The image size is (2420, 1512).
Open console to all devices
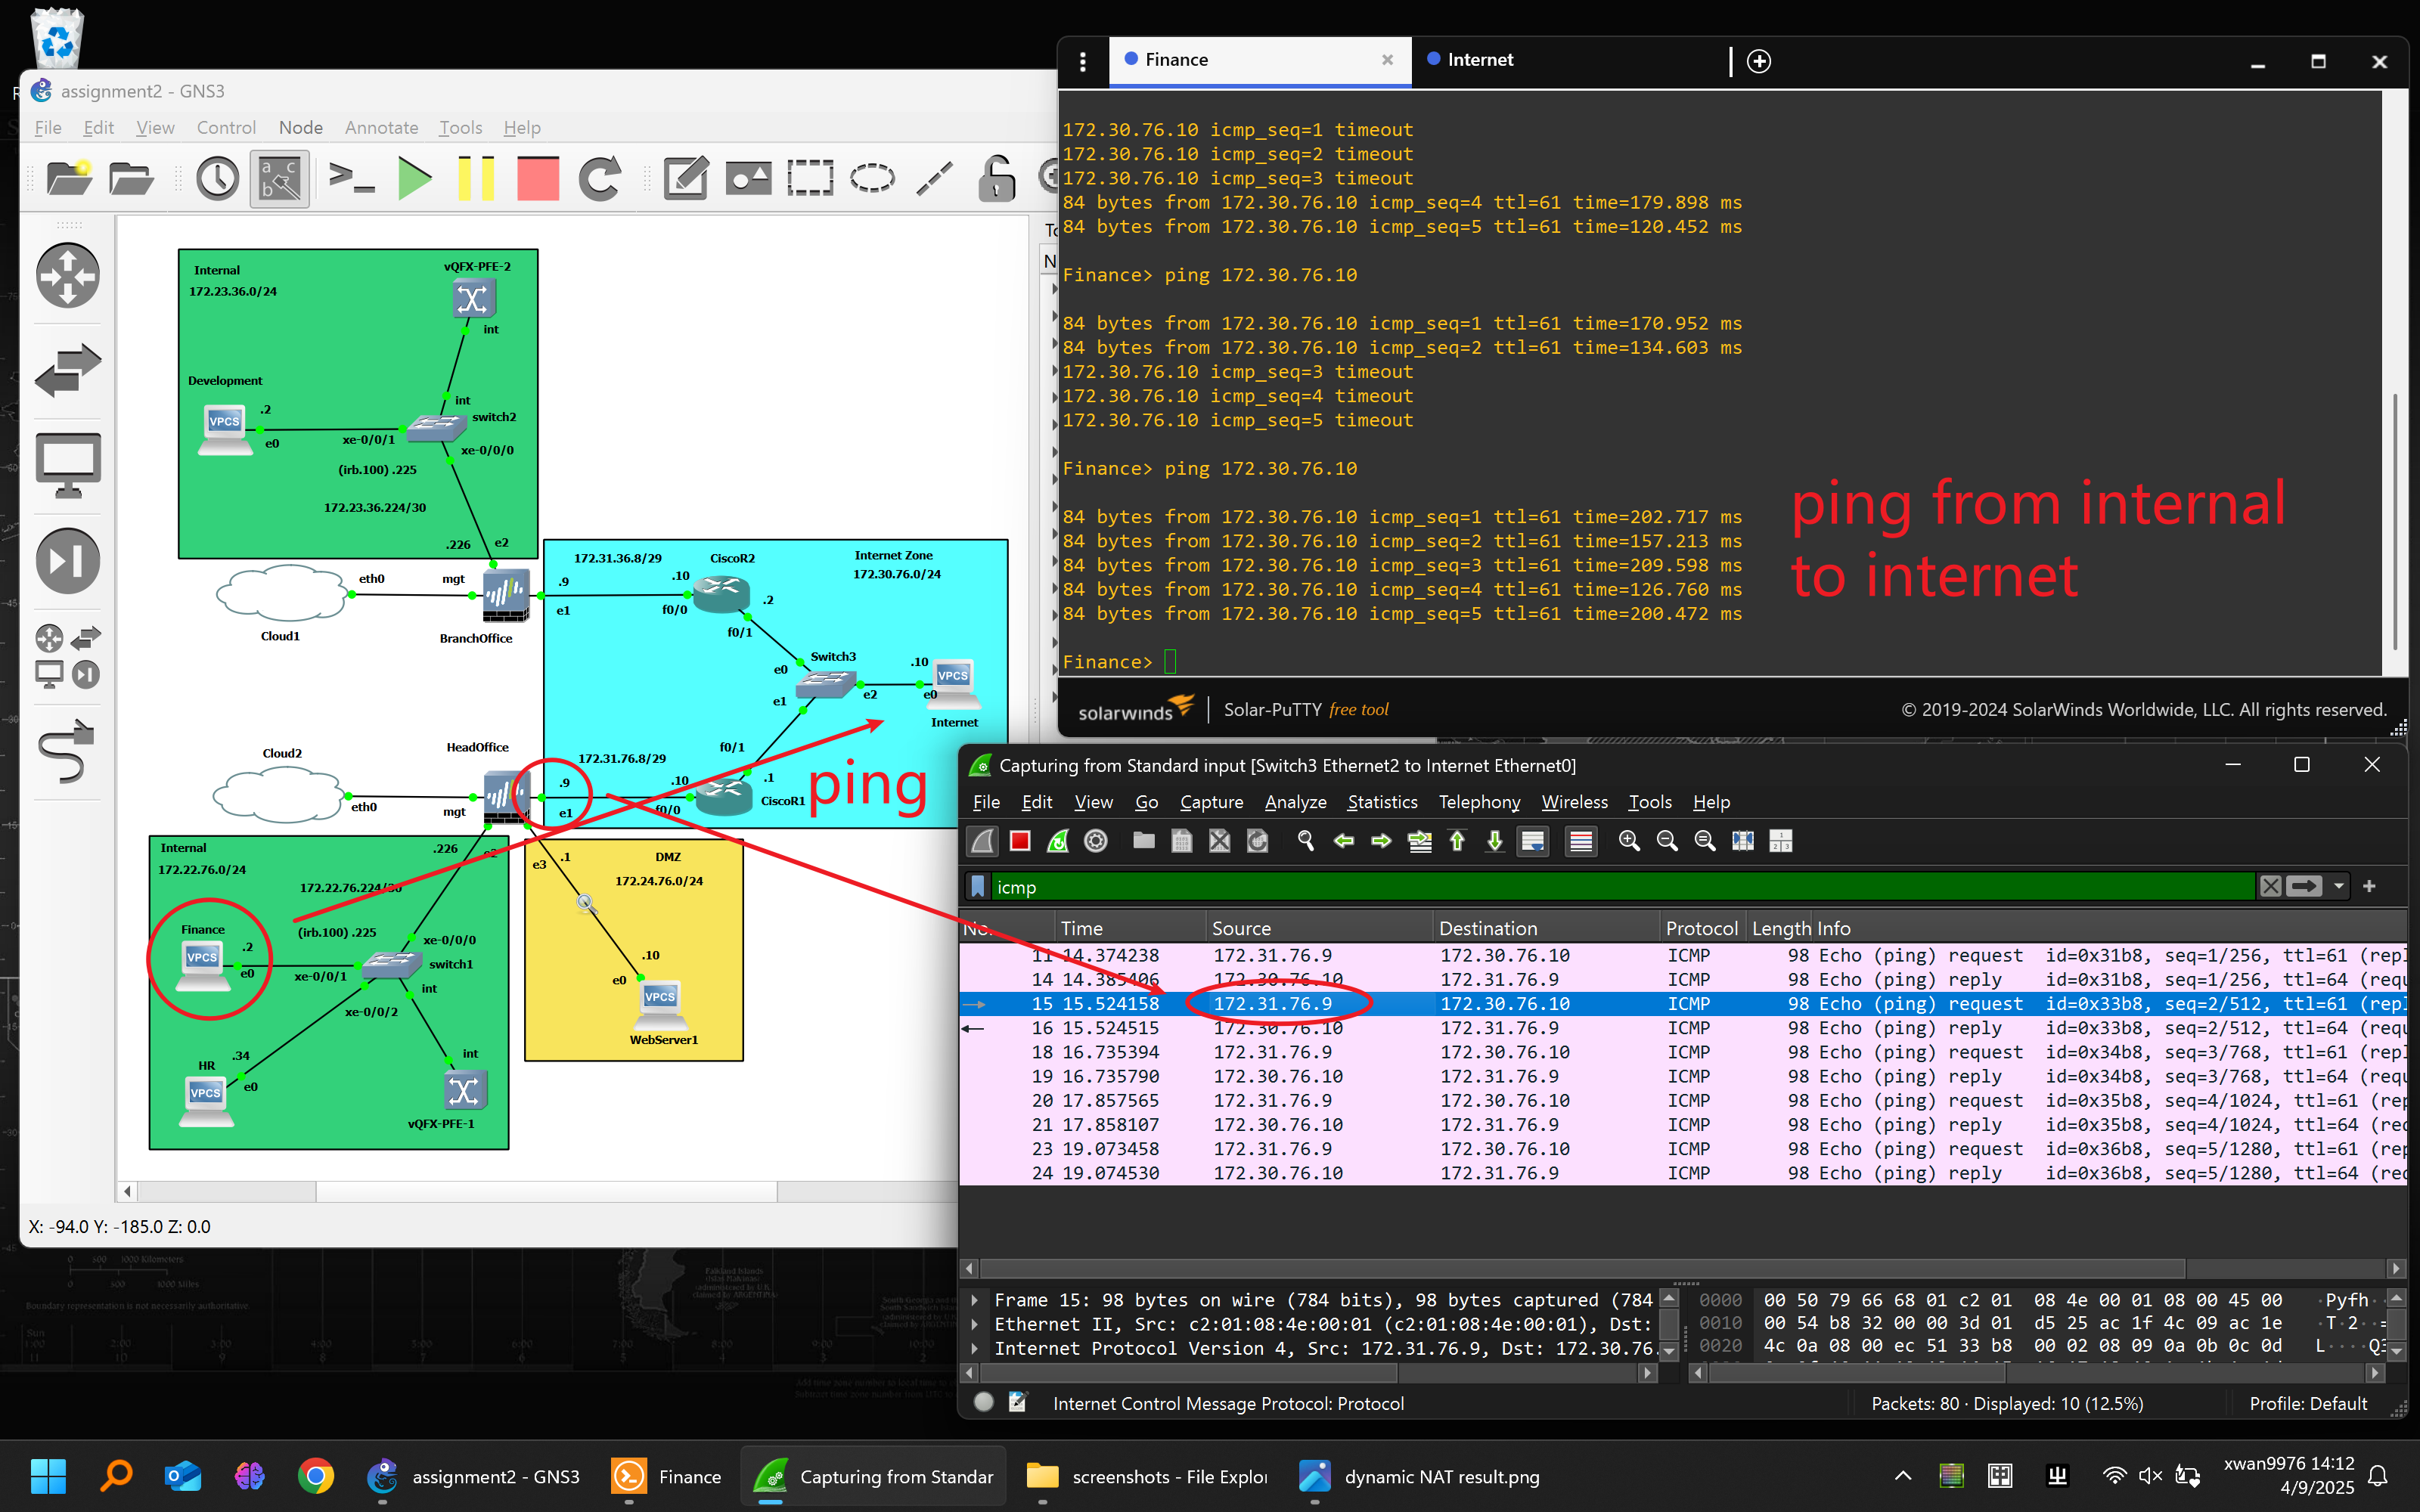tap(351, 179)
